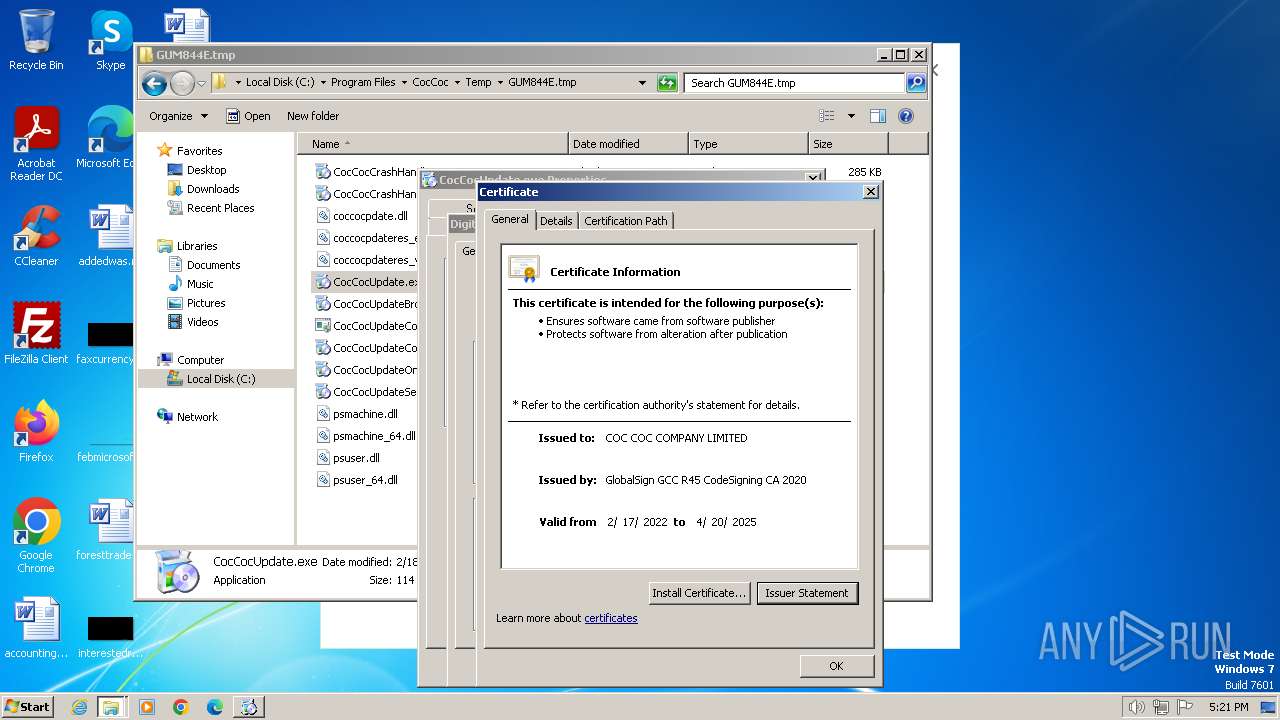Open the Videos library
The height and width of the screenshot is (720, 1280).
[x=202, y=322]
